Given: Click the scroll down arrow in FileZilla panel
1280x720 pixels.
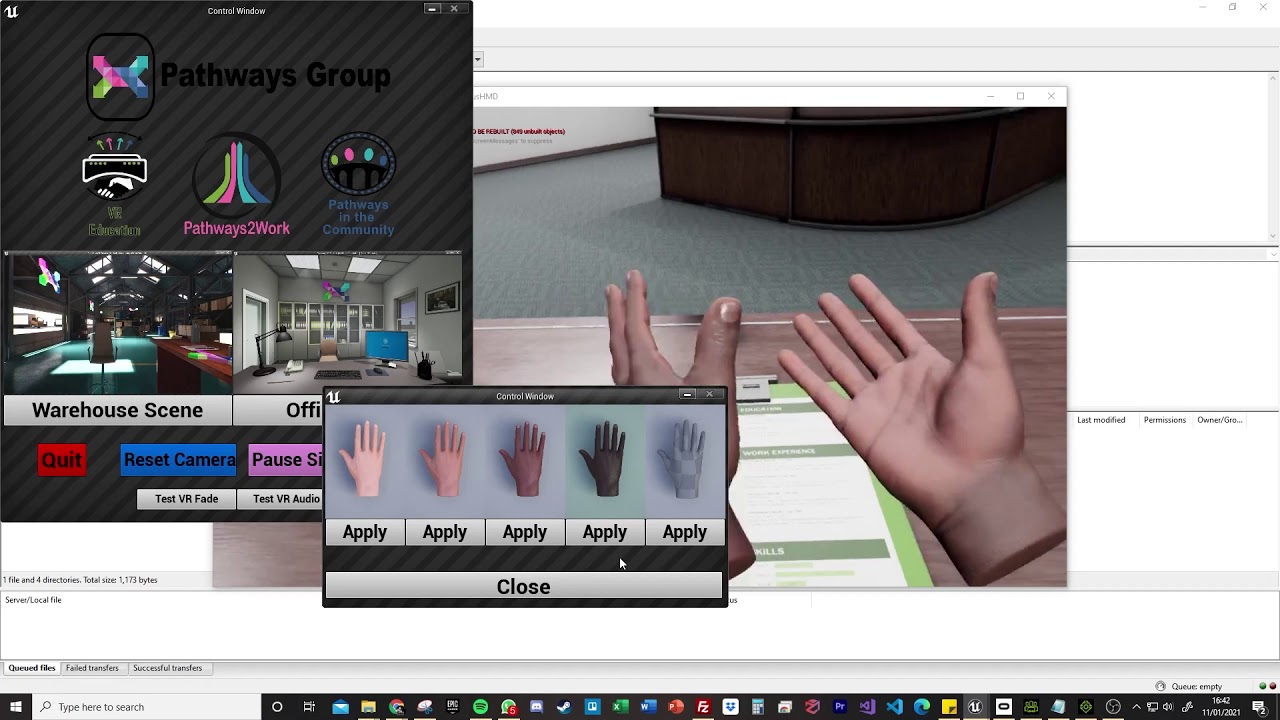Looking at the screenshot, I should (1273, 236).
